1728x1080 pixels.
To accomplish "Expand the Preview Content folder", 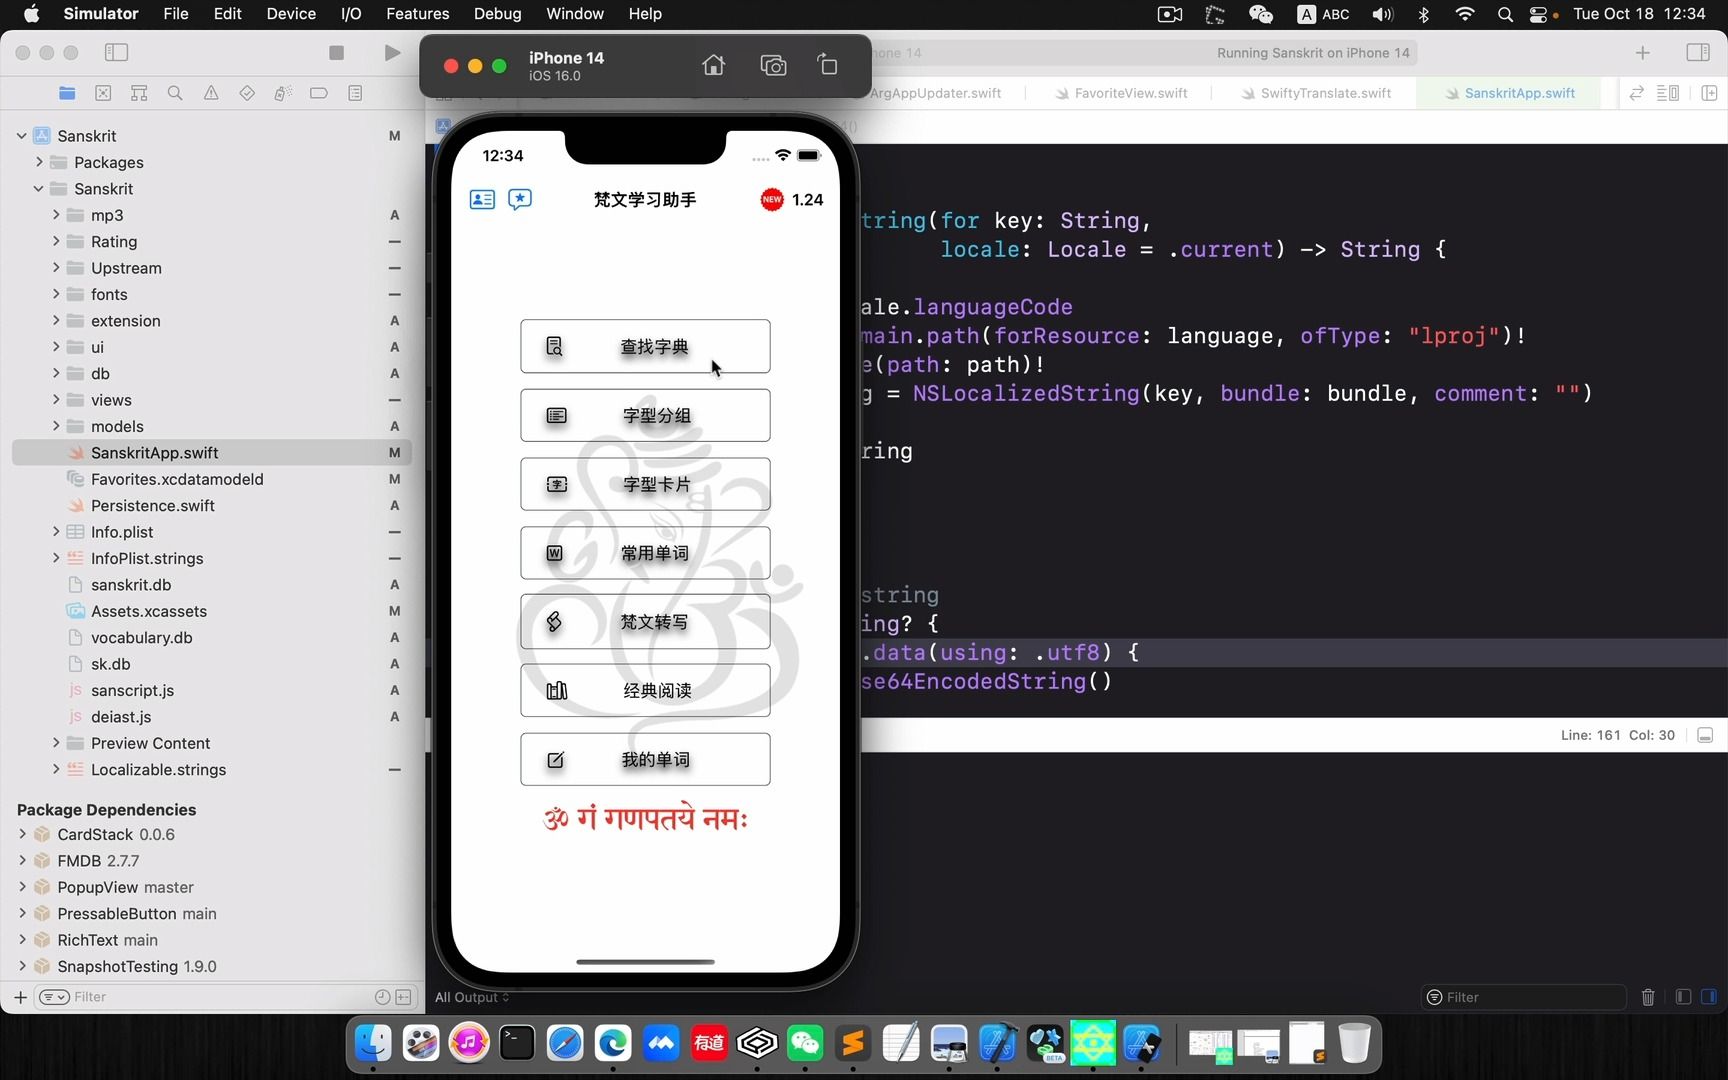I will (56, 743).
